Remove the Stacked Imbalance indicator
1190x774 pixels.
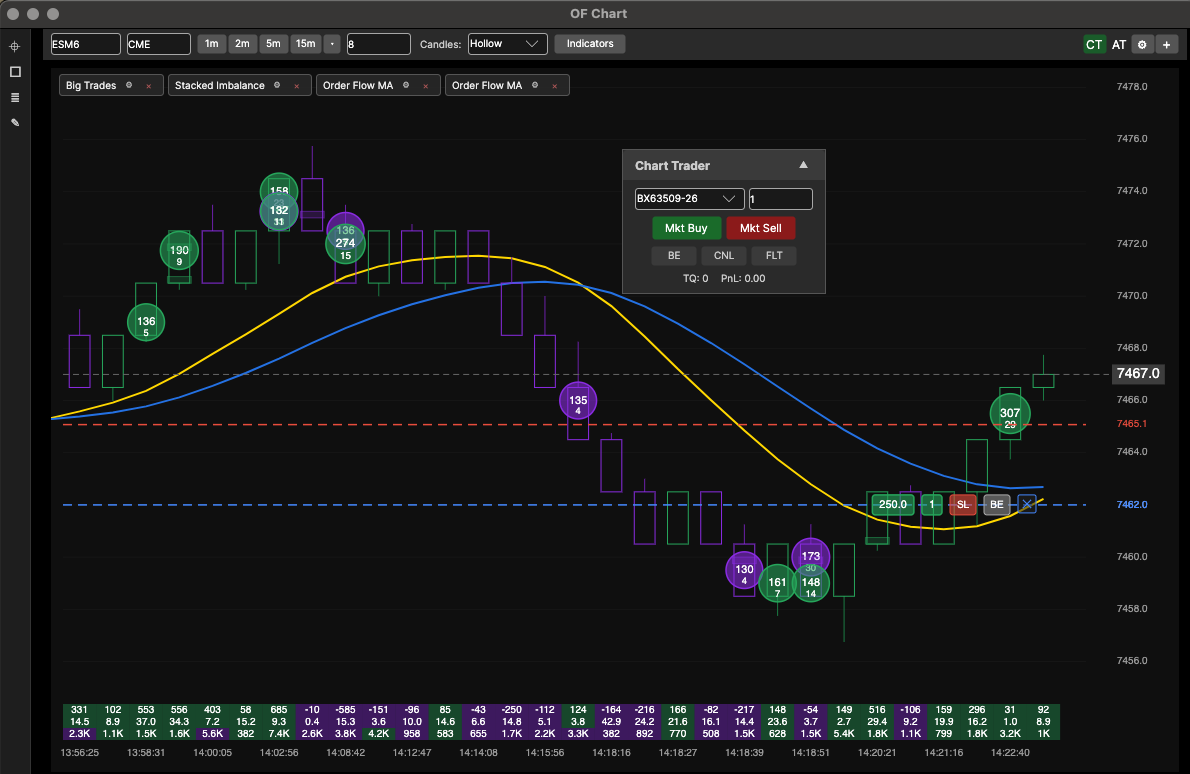coord(297,86)
